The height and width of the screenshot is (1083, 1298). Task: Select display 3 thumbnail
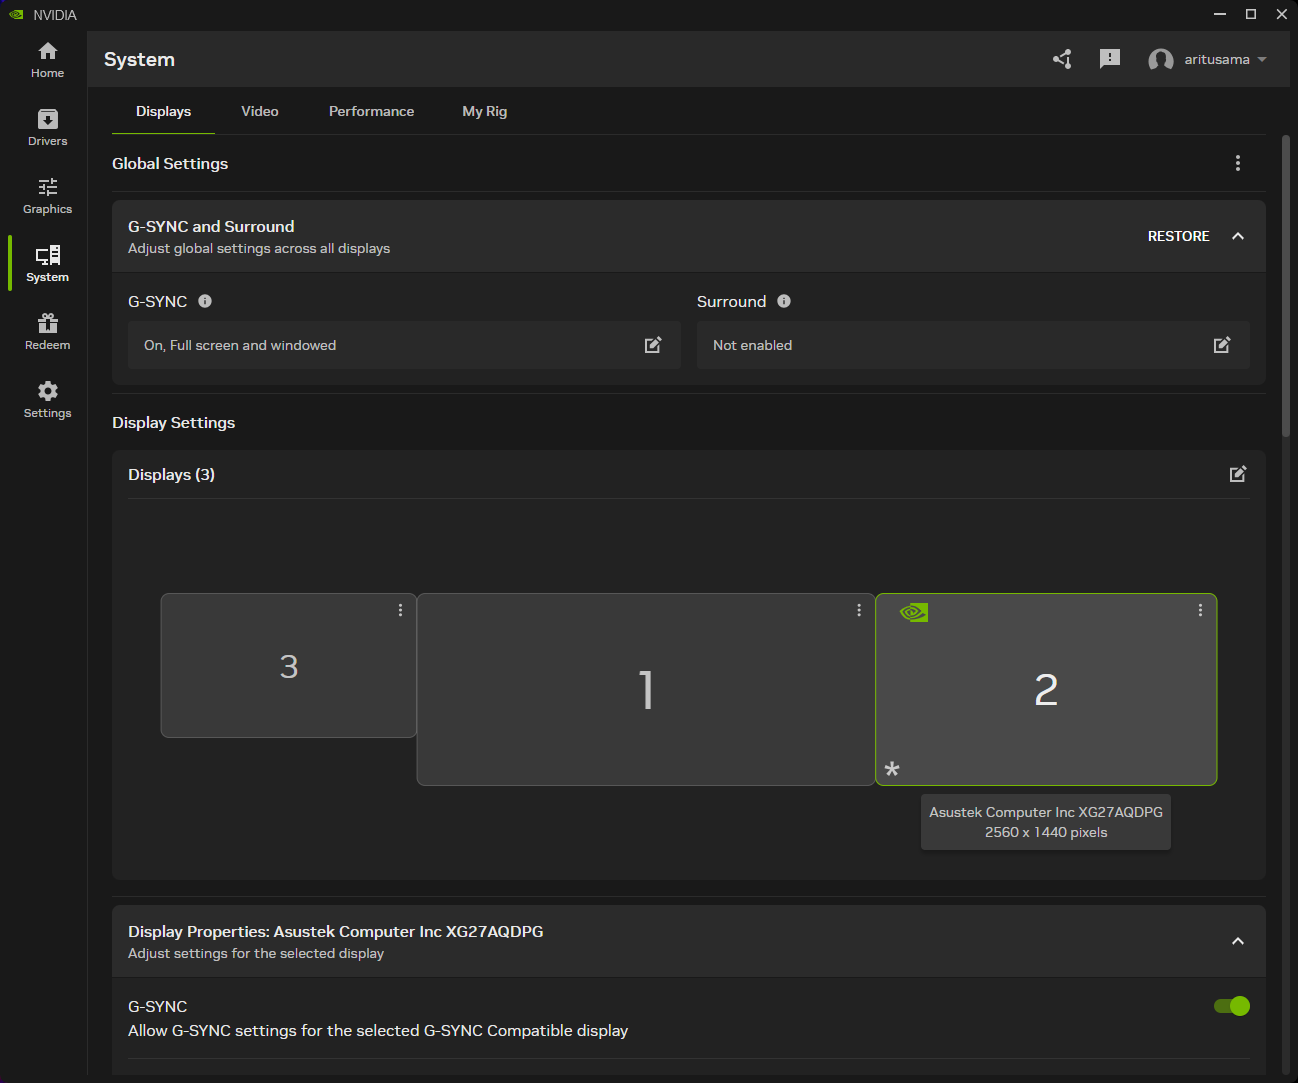[x=289, y=666]
